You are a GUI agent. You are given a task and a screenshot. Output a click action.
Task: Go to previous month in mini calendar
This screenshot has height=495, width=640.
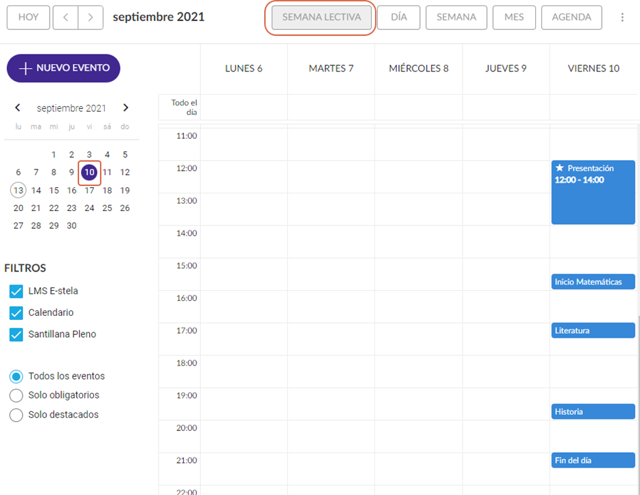[17, 108]
